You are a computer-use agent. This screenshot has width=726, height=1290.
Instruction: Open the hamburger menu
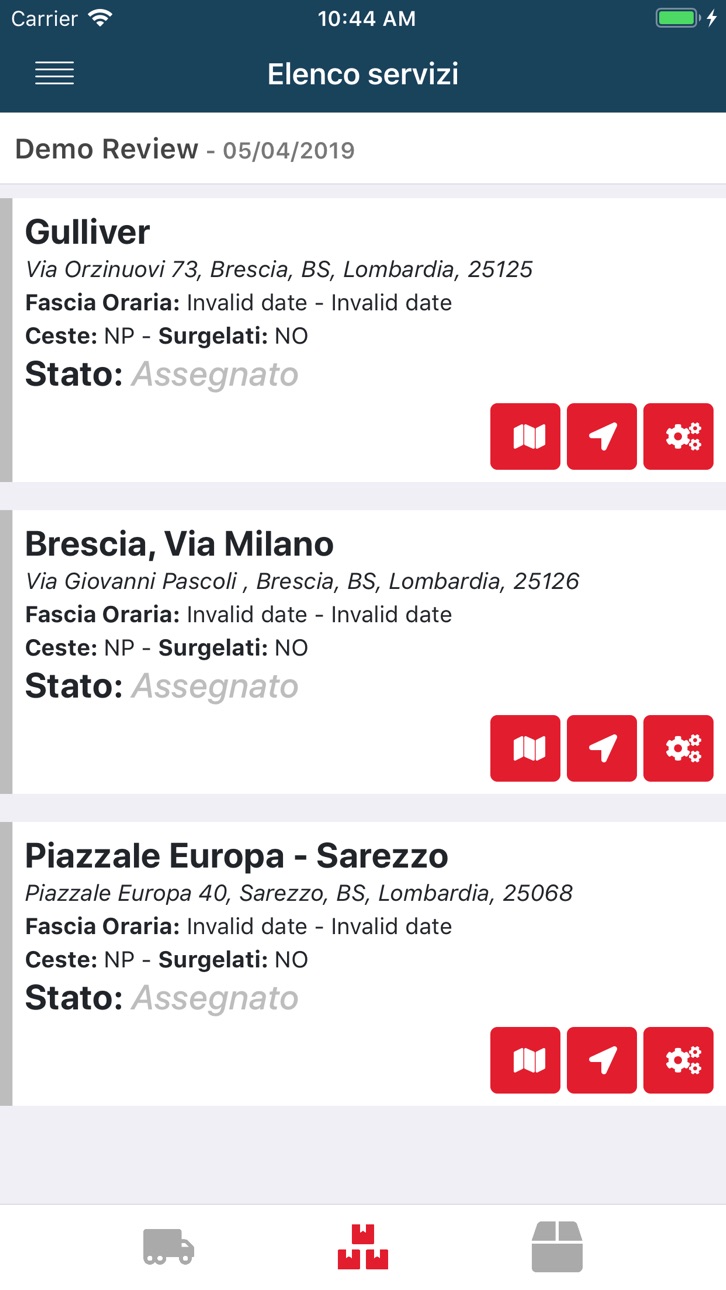[x=54, y=73]
